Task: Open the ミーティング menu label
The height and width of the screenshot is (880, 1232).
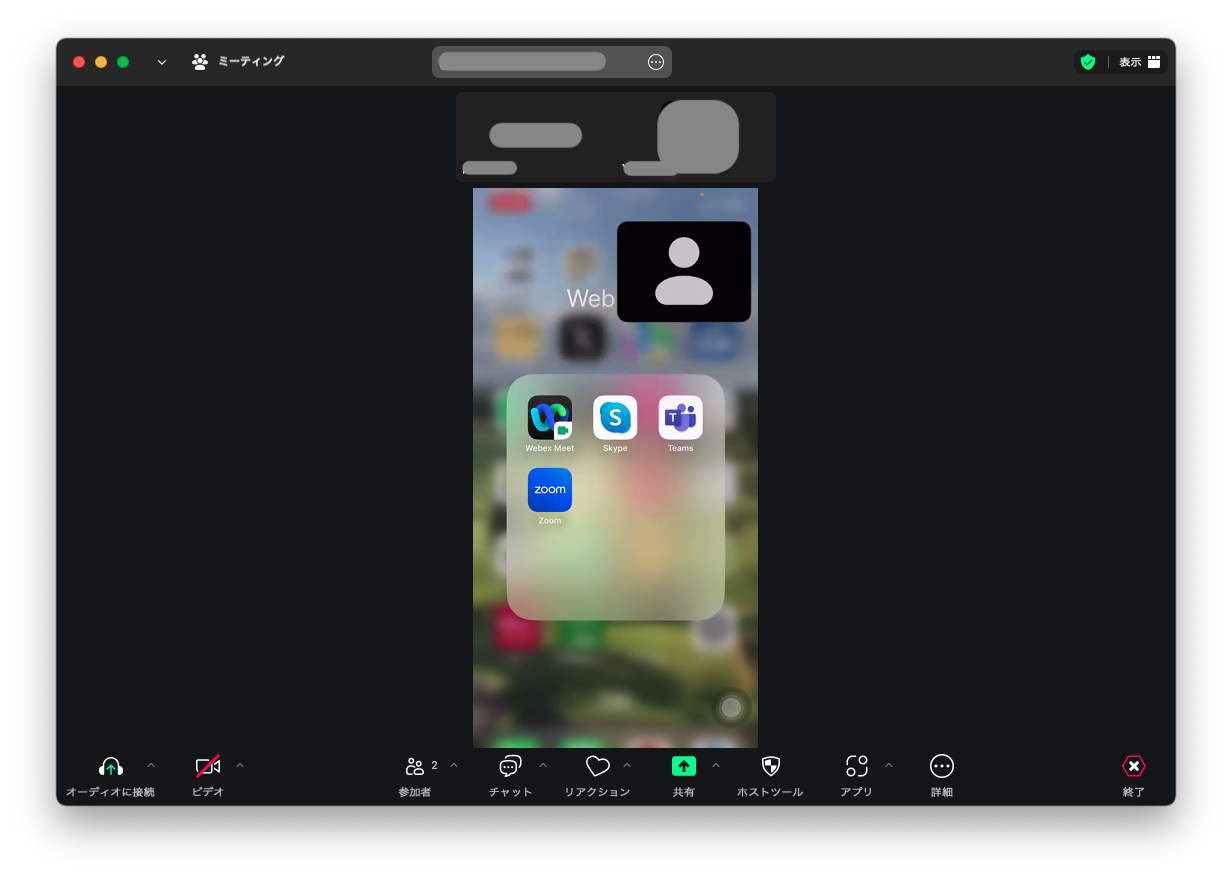Action: 251,62
